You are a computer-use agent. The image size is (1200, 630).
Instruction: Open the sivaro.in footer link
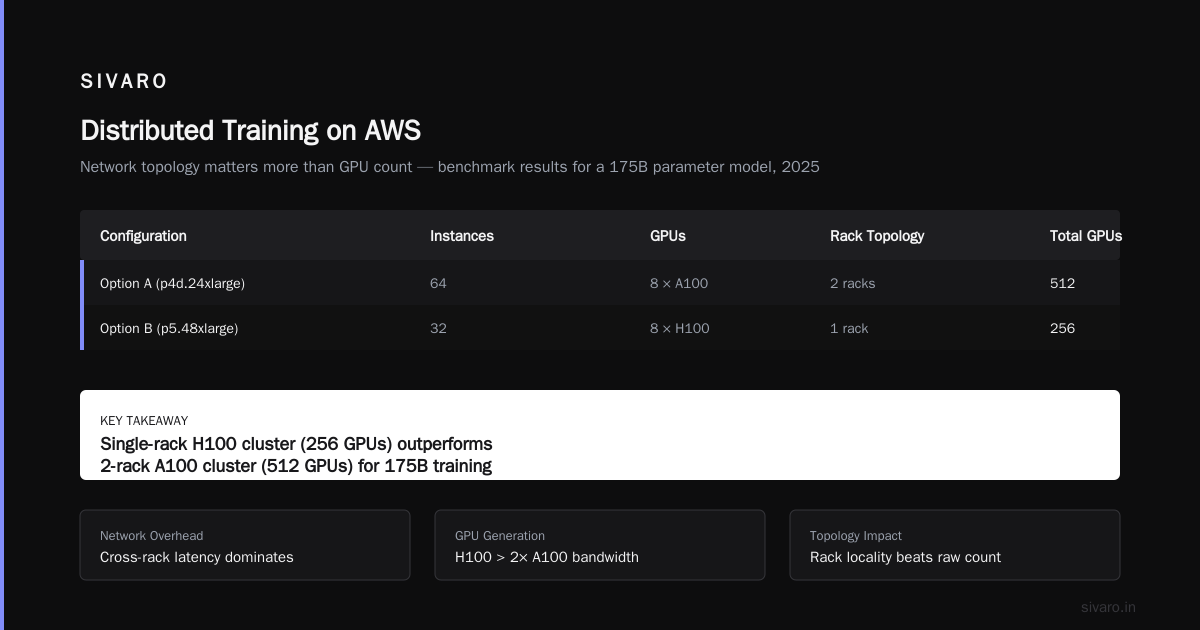(1108, 607)
